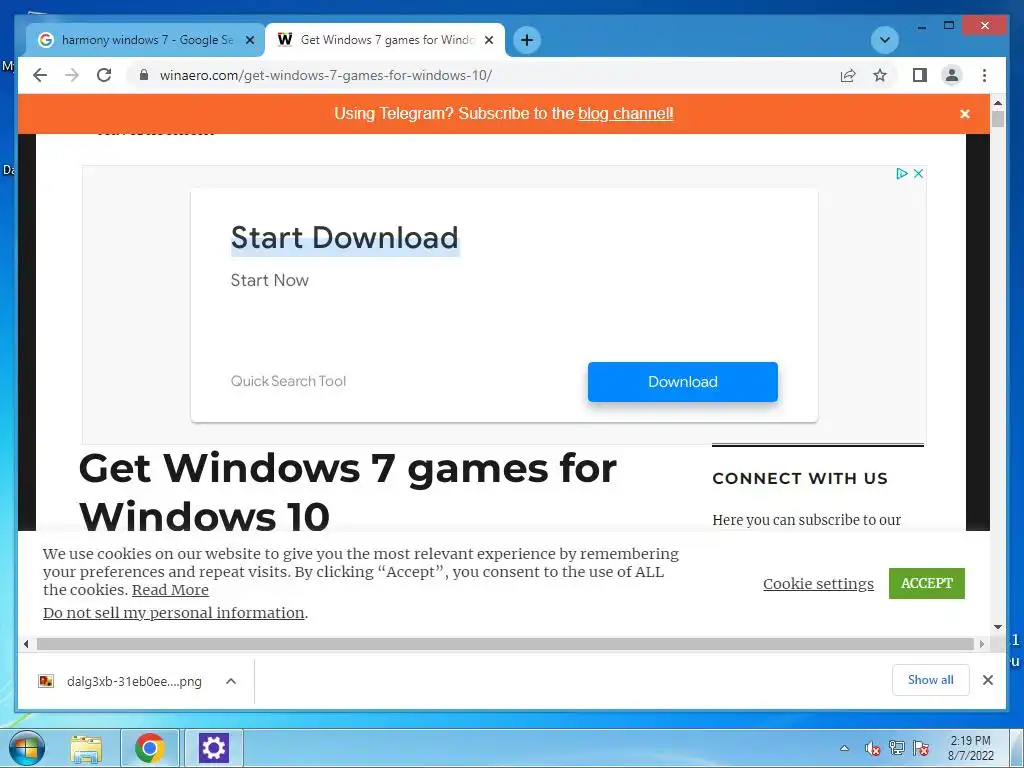Viewport: 1024px width, 768px height.
Task: Open Windows Explorer from the taskbar
Action: coord(86,748)
